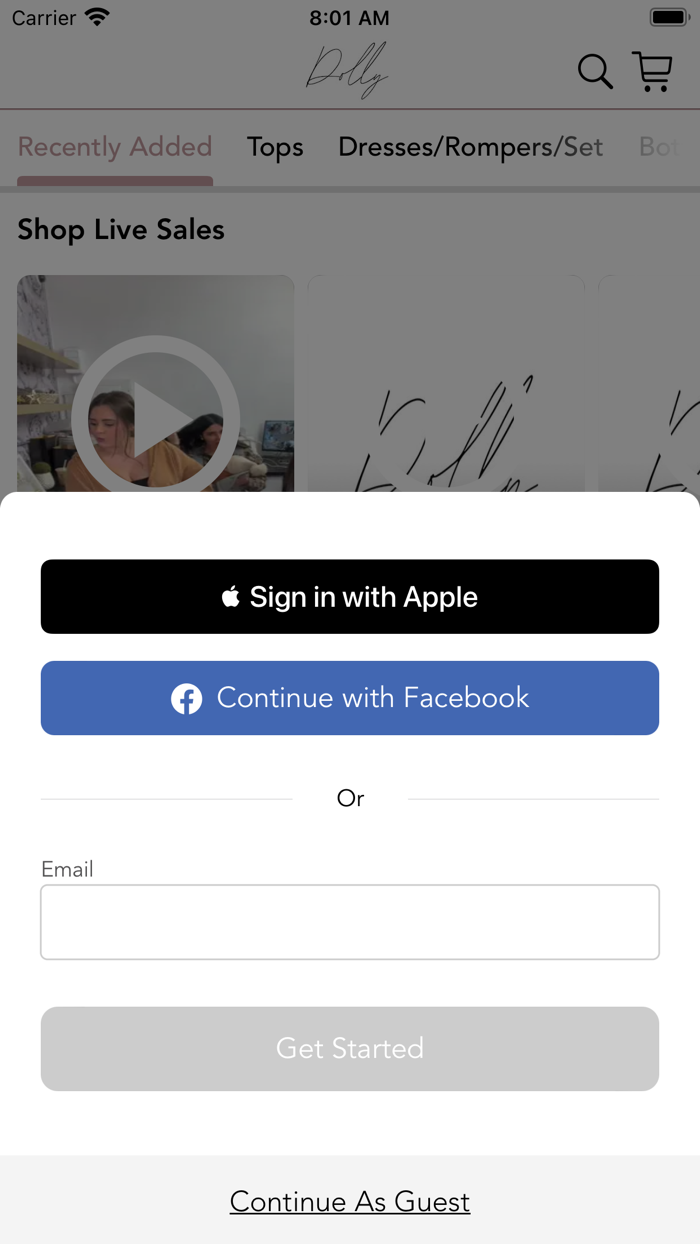The height and width of the screenshot is (1244, 700).
Task: Open the third live sale thumbnail at edge
Action: (x=649, y=384)
